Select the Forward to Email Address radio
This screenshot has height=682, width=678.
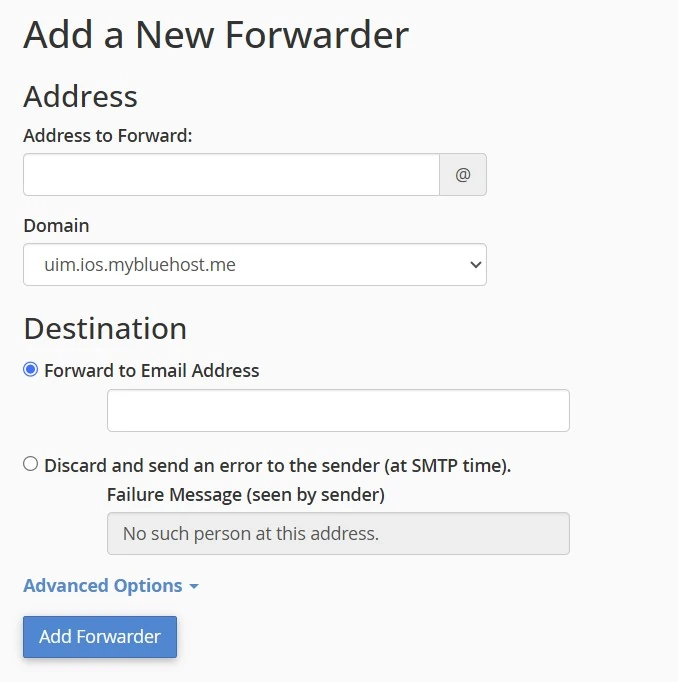31,370
